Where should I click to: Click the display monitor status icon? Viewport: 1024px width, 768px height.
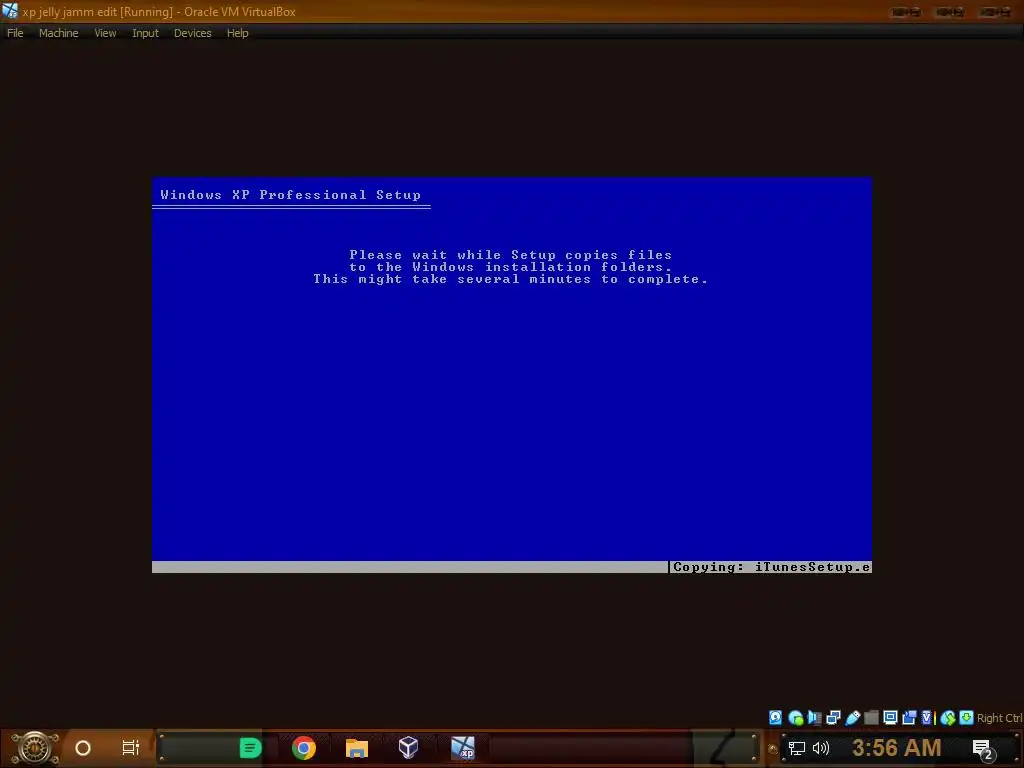[890, 718]
